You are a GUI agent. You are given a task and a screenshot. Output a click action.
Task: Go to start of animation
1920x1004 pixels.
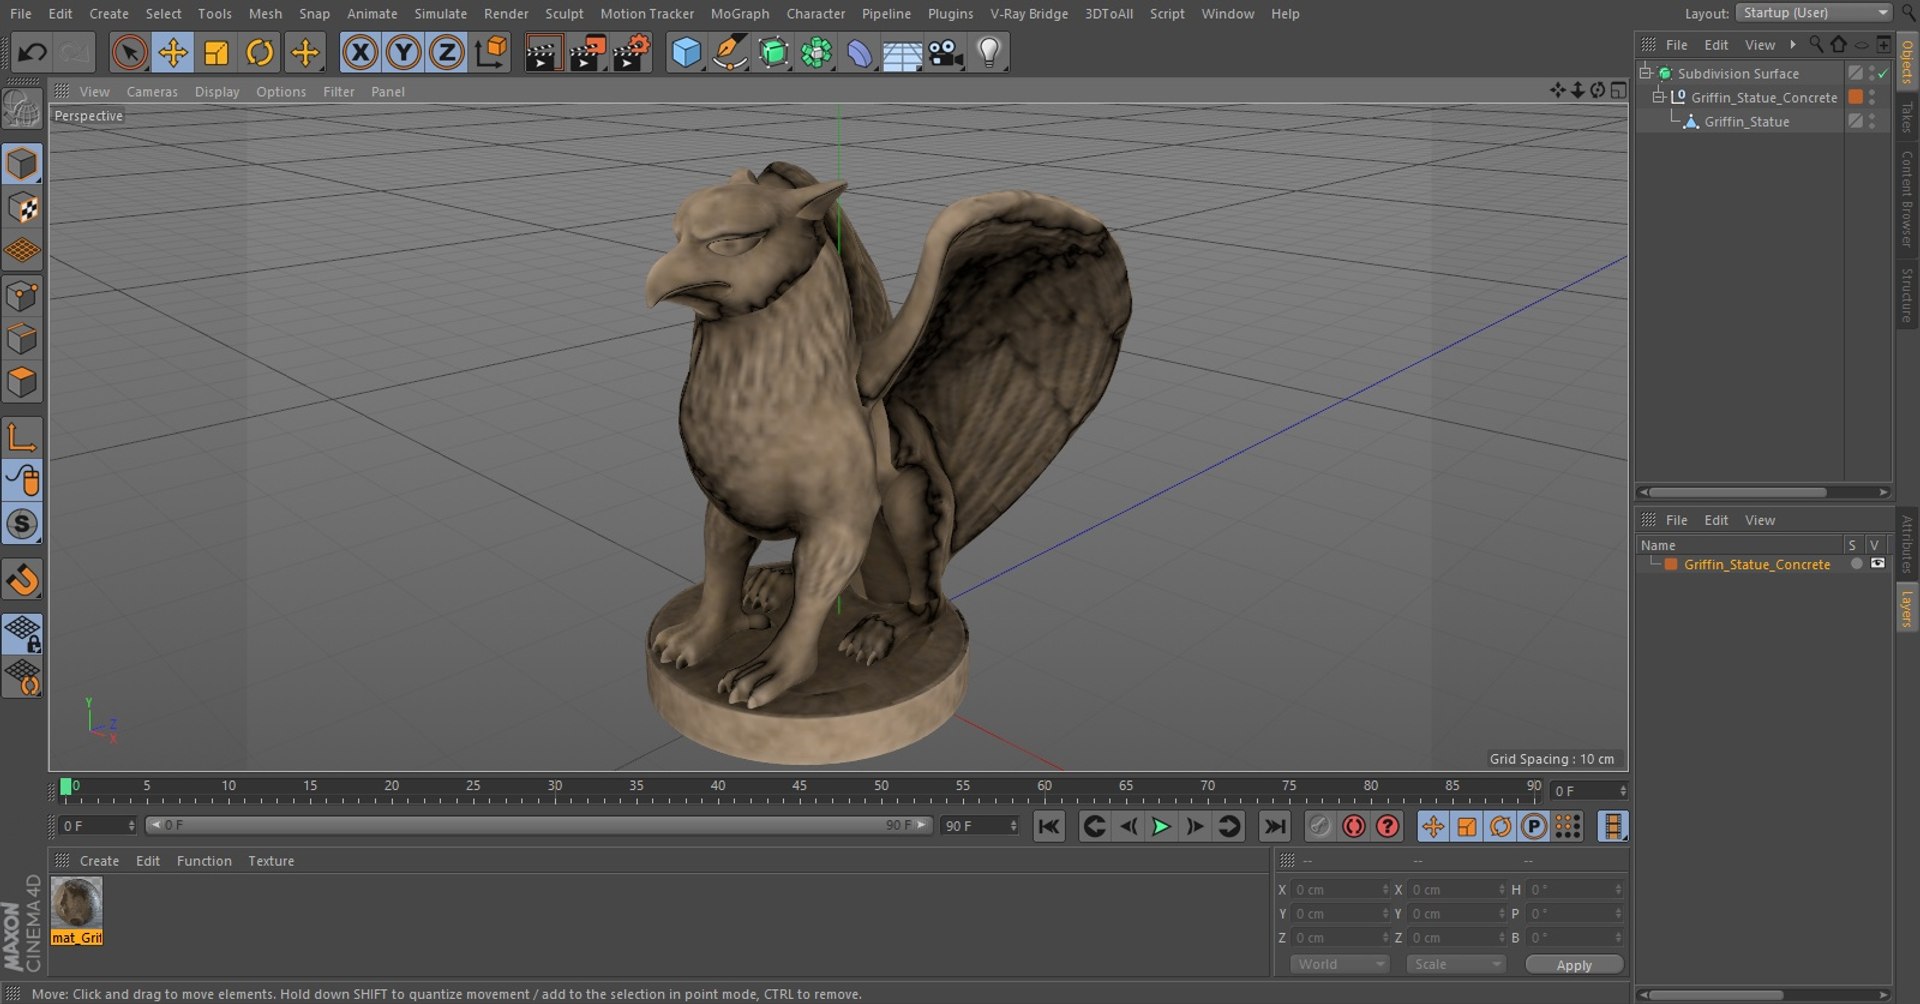pos(1049,827)
